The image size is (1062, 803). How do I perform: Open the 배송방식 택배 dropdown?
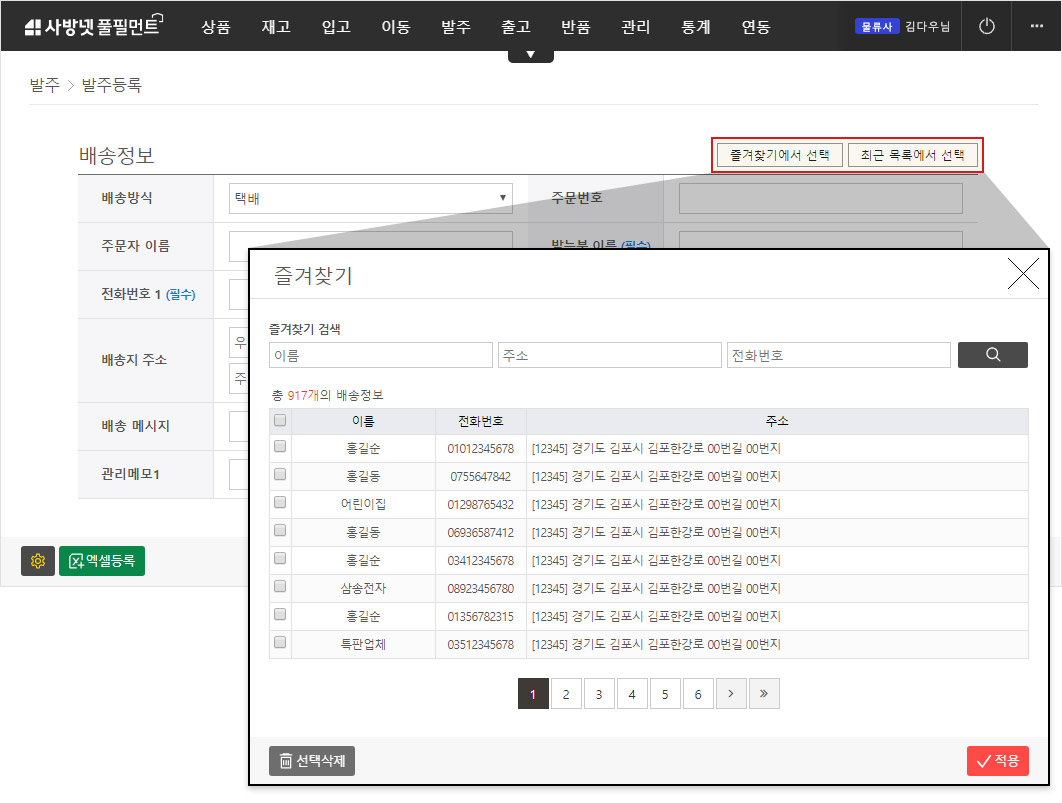(x=371, y=198)
